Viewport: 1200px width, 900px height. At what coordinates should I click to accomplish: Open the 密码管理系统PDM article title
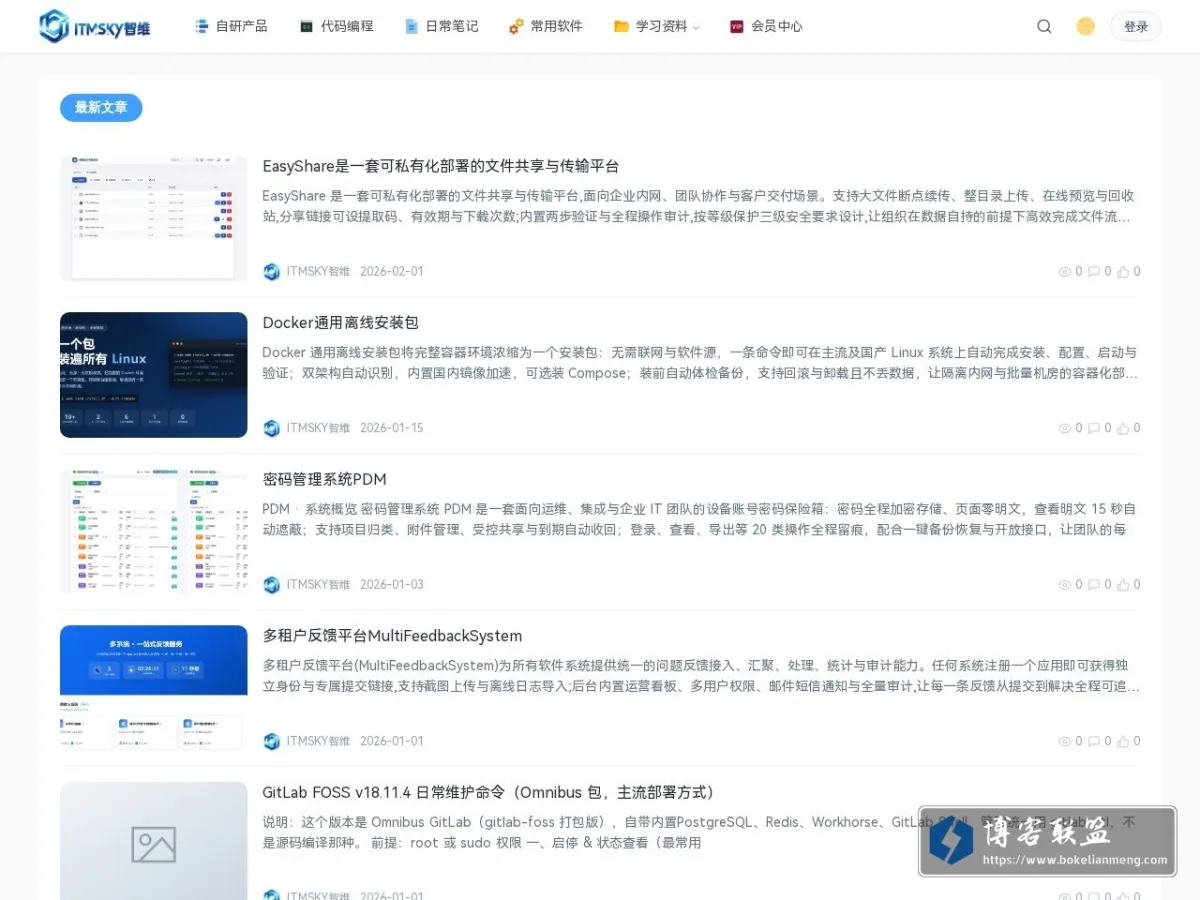tap(324, 479)
